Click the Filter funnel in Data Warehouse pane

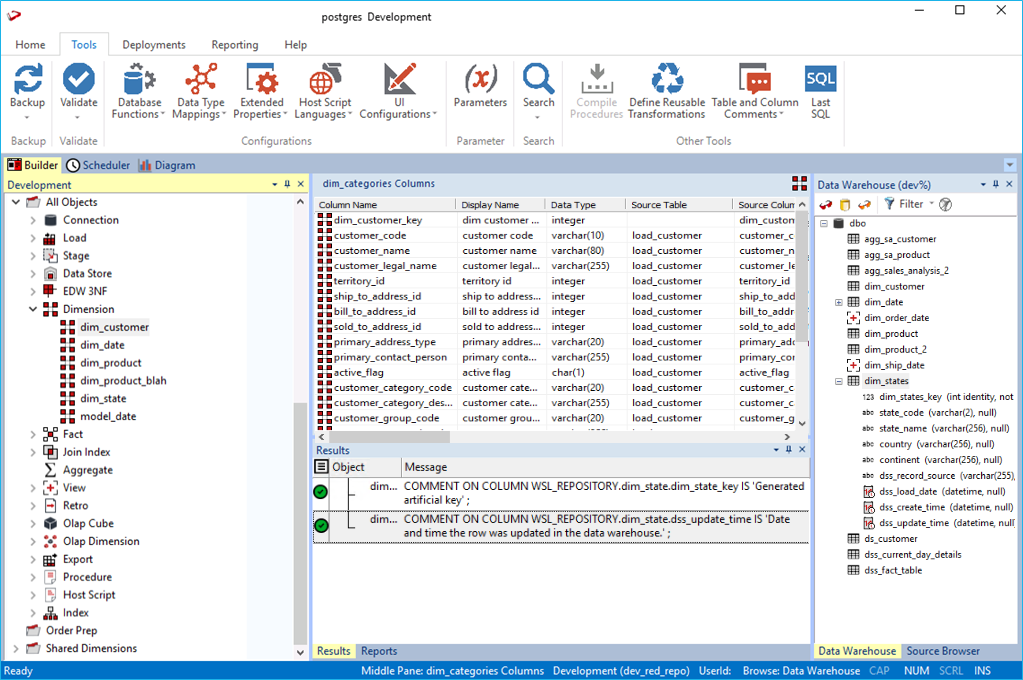(x=889, y=204)
